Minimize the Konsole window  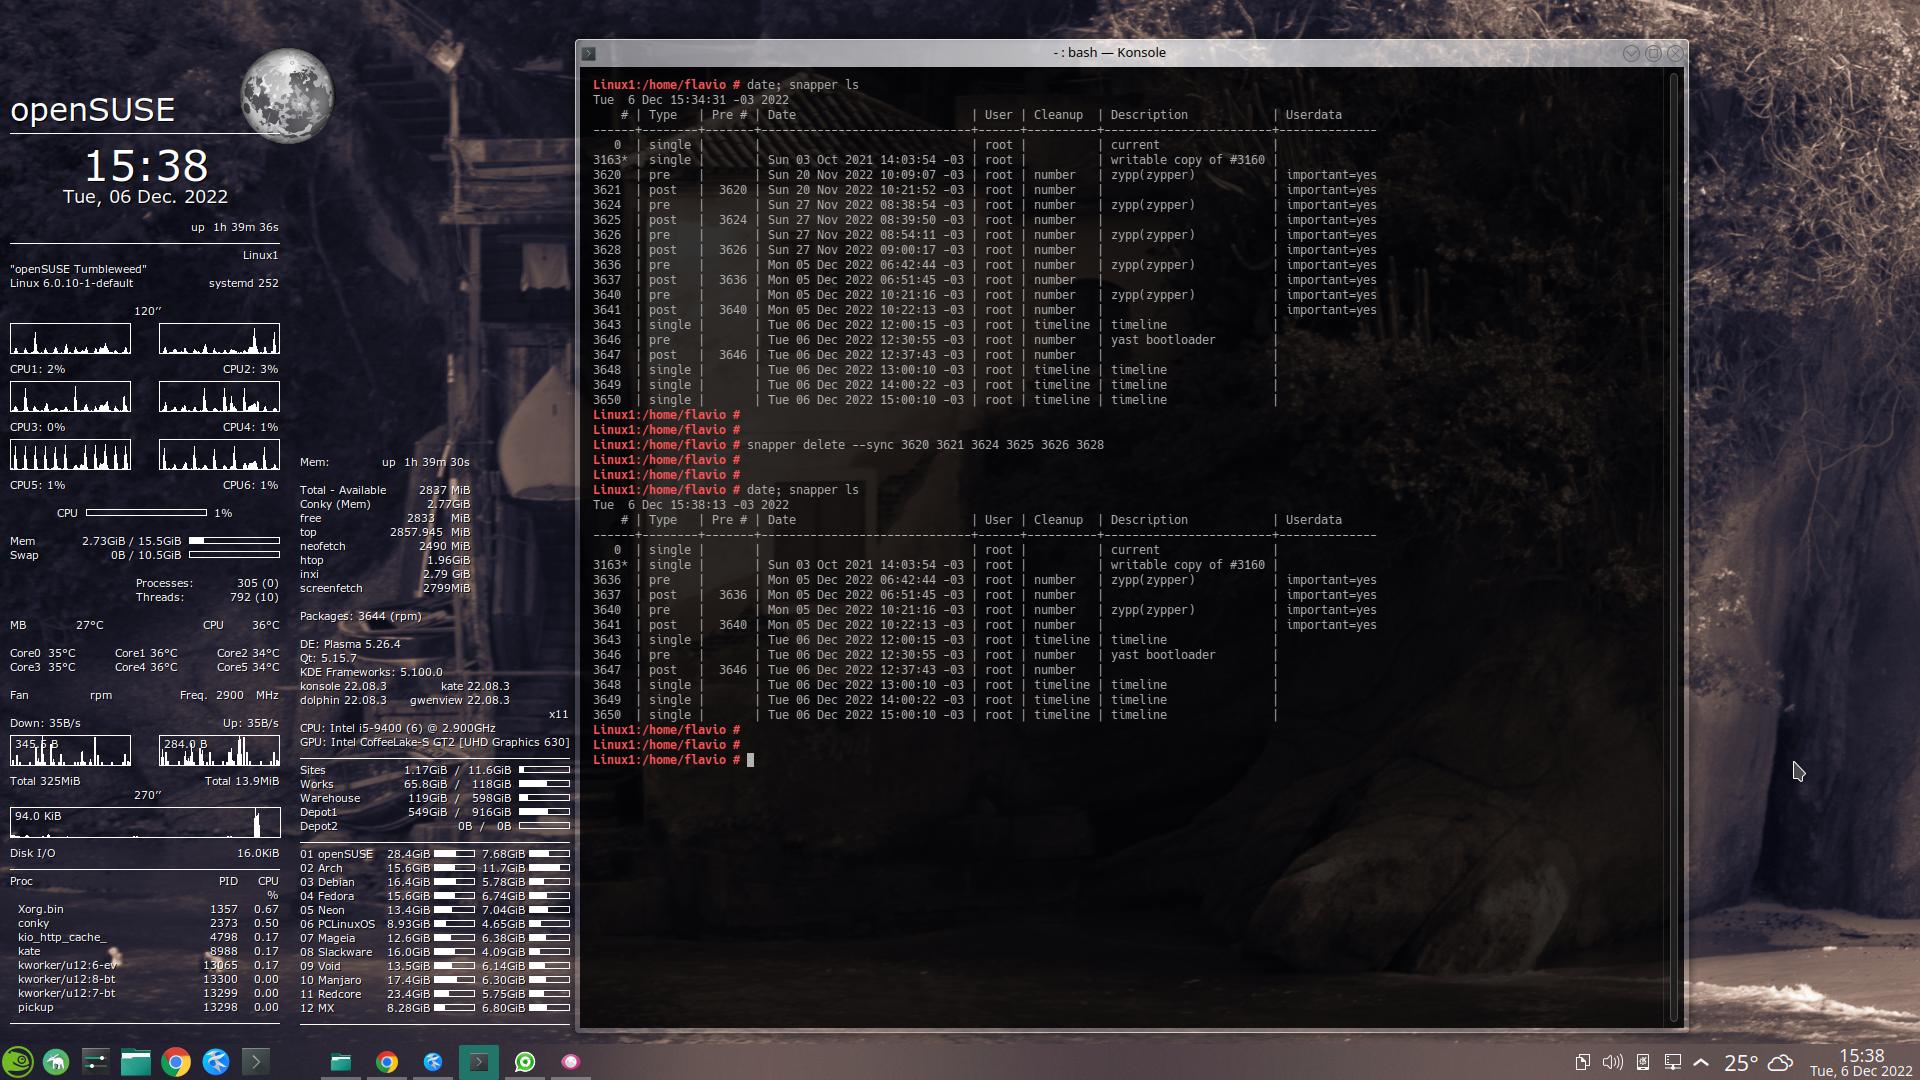click(x=1631, y=53)
